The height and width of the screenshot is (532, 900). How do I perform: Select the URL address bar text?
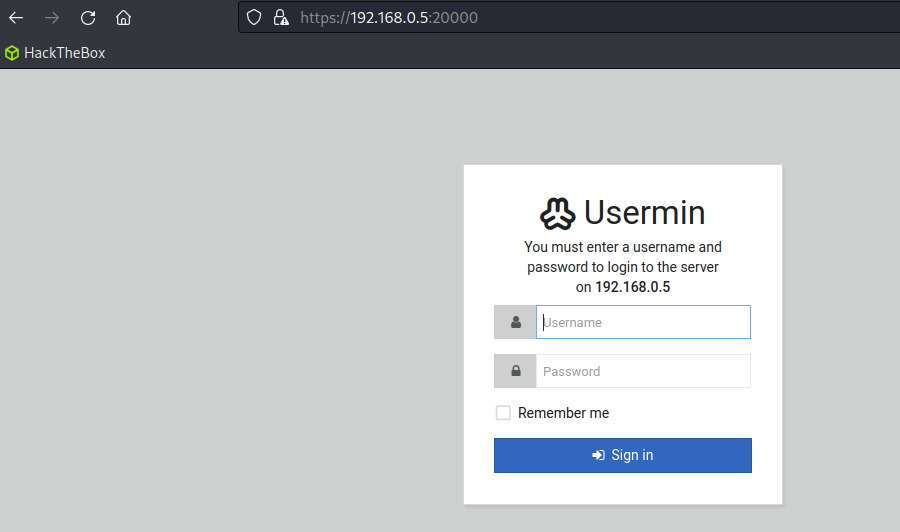pos(389,18)
